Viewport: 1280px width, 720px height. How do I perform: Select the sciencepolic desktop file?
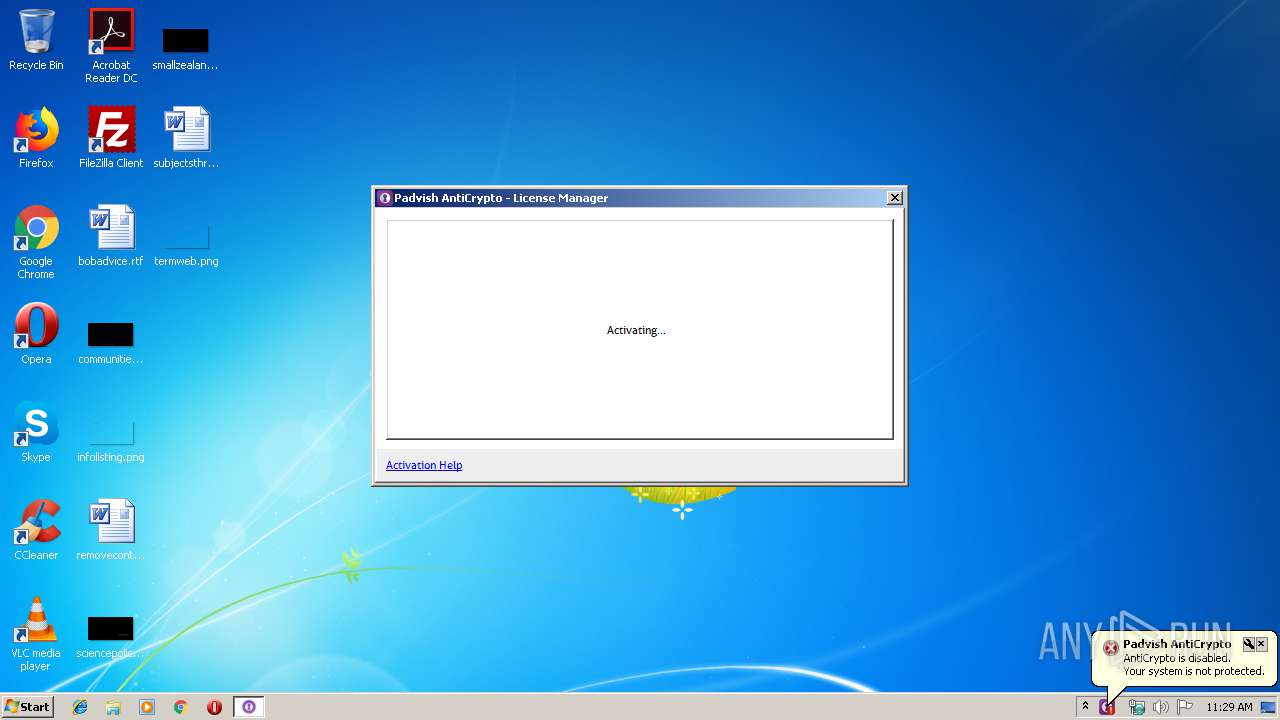point(111,637)
